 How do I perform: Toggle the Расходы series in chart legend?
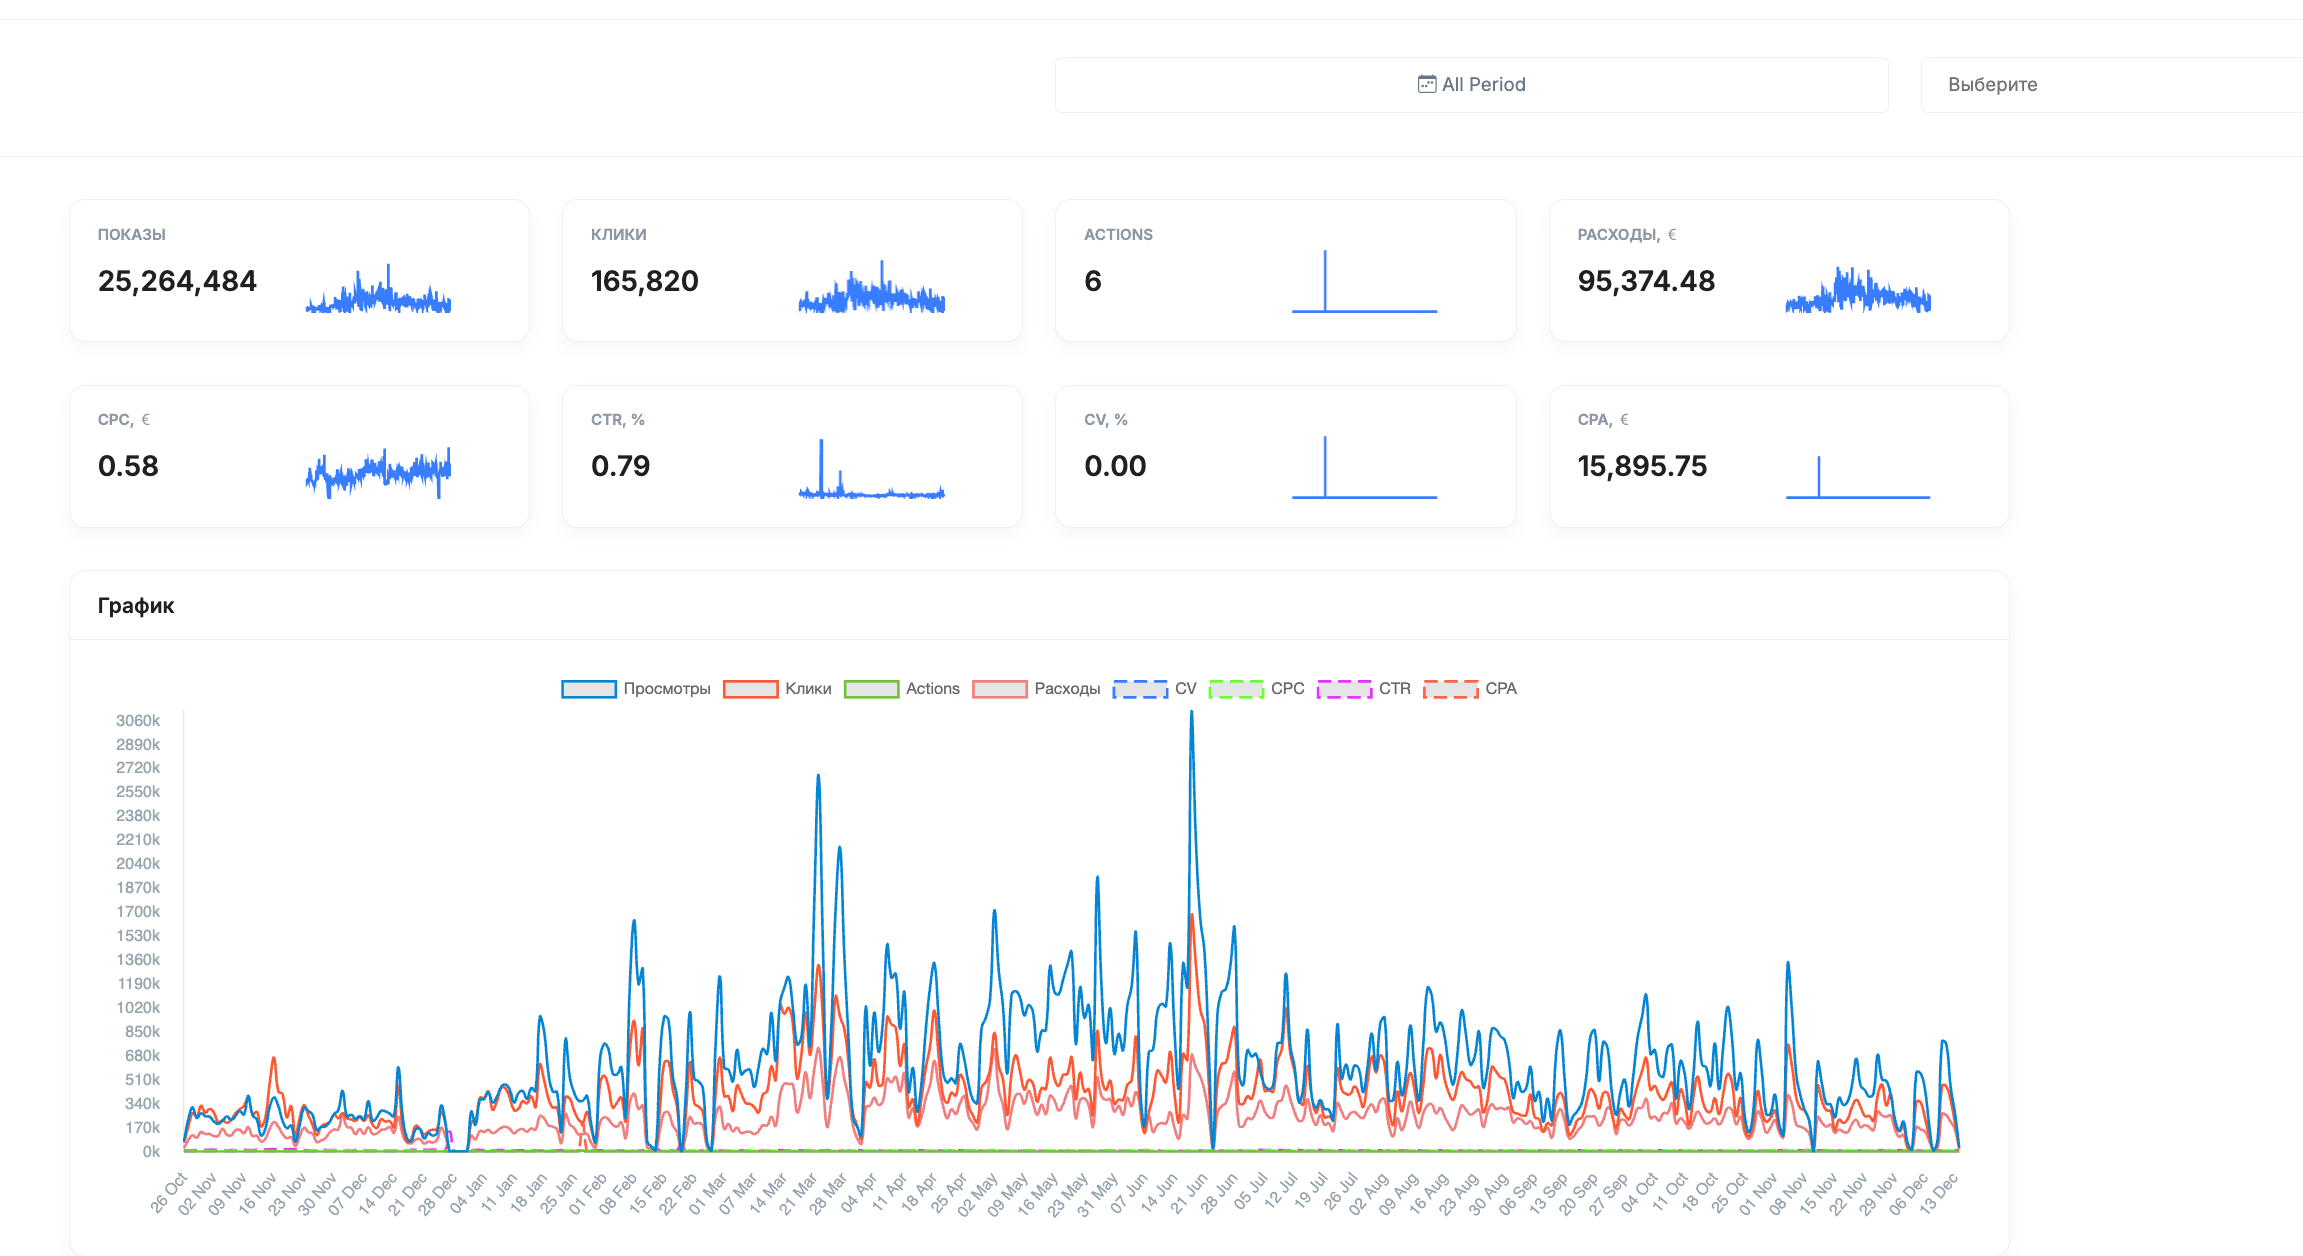[1036, 689]
